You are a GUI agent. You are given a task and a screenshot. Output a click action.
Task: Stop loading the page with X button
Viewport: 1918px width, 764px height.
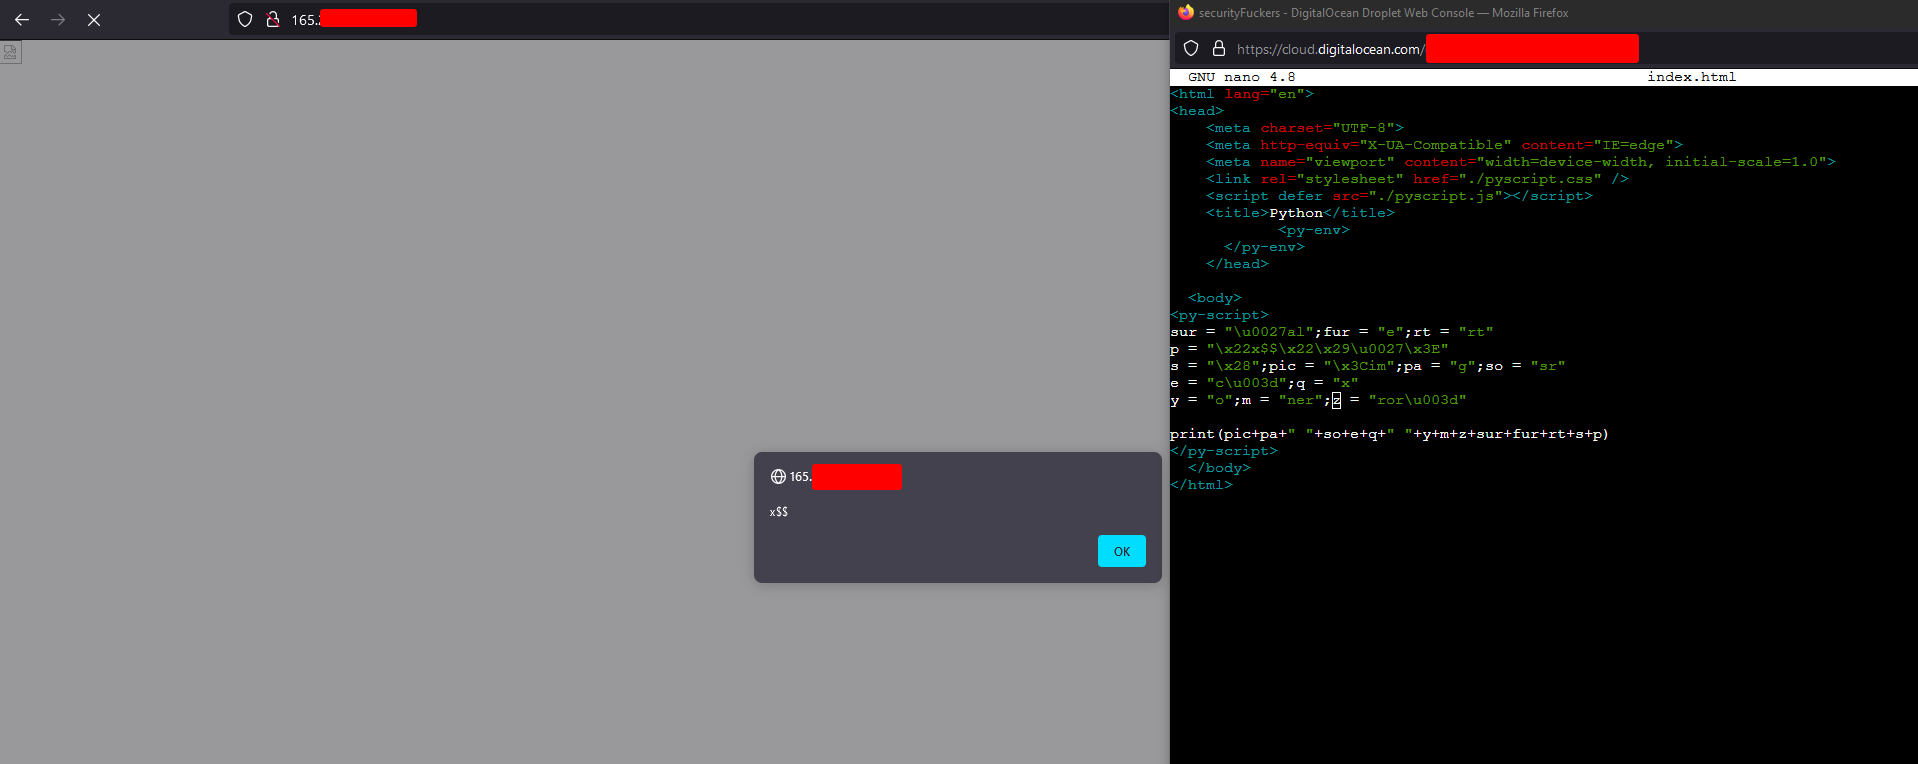tap(94, 20)
